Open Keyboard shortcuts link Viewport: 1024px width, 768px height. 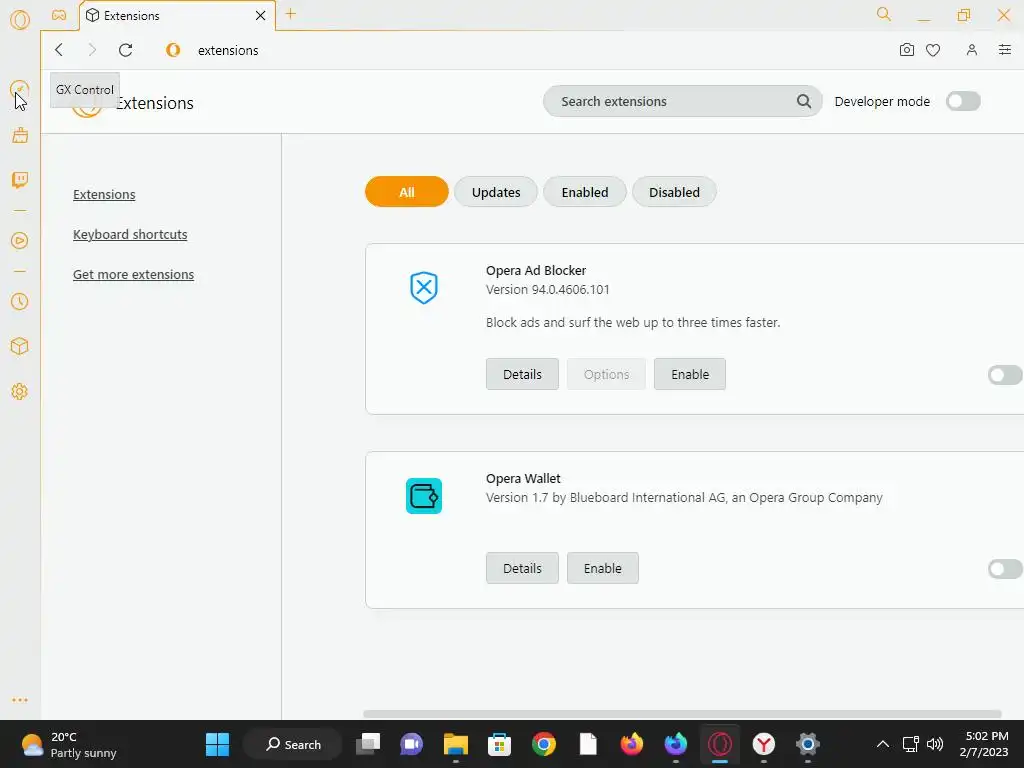130,234
